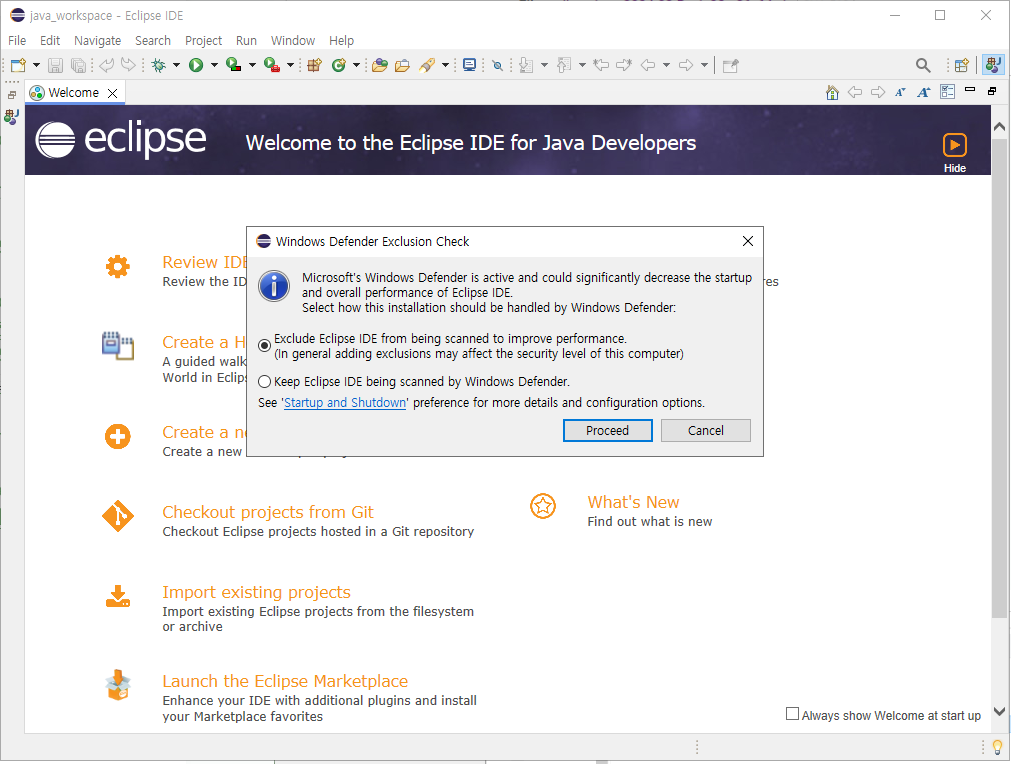Click the Save All icon
1011x764 pixels.
pyautogui.click(x=78, y=65)
